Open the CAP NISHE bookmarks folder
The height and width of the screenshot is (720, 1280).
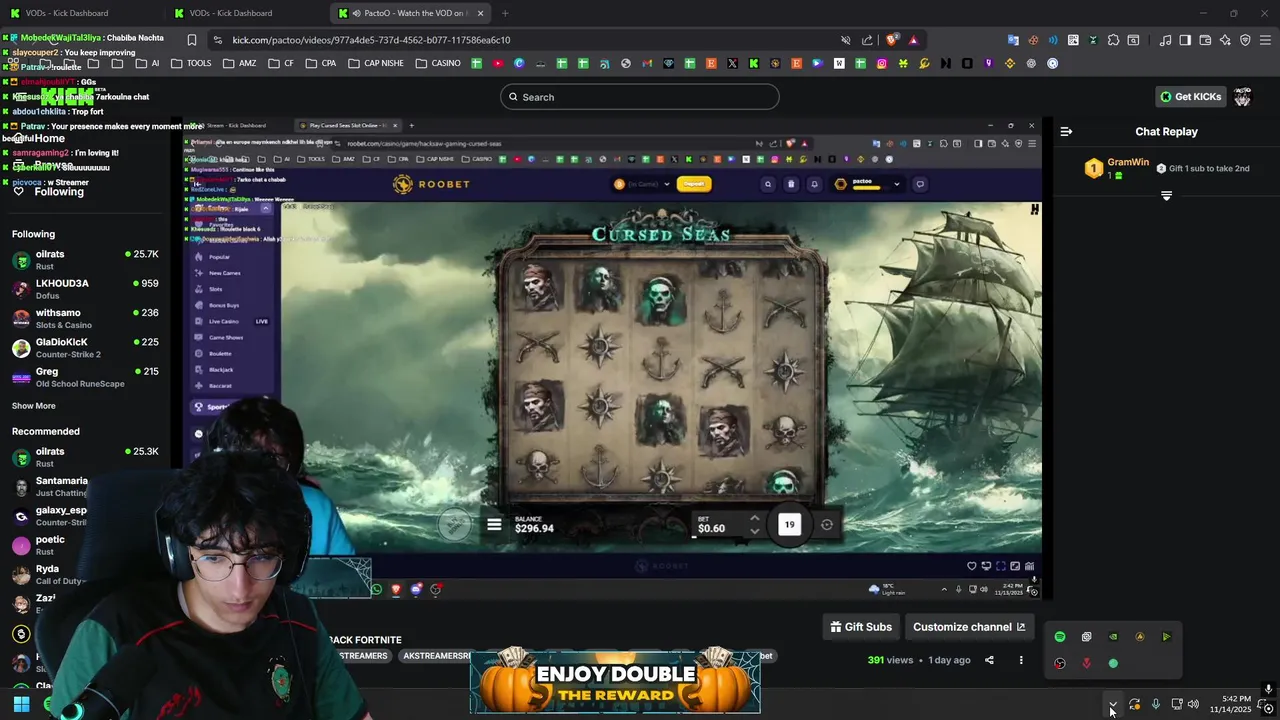(375, 63)
